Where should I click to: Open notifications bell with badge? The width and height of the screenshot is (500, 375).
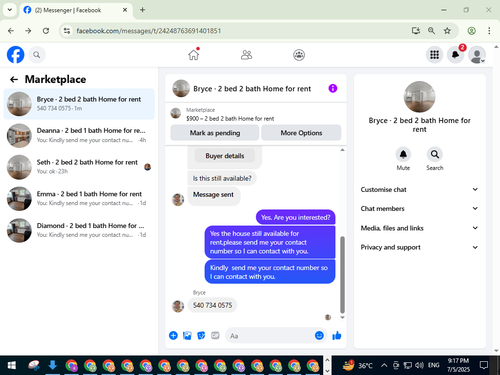coord(456,55)
